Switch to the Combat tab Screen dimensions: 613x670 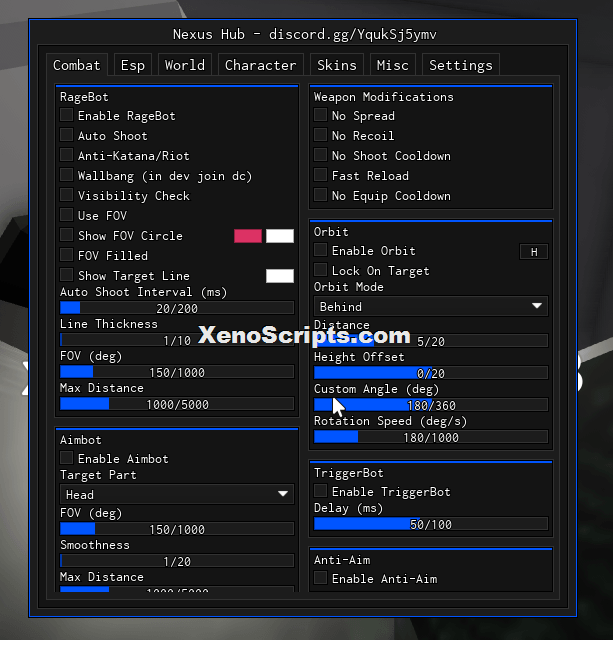(76, 65)
